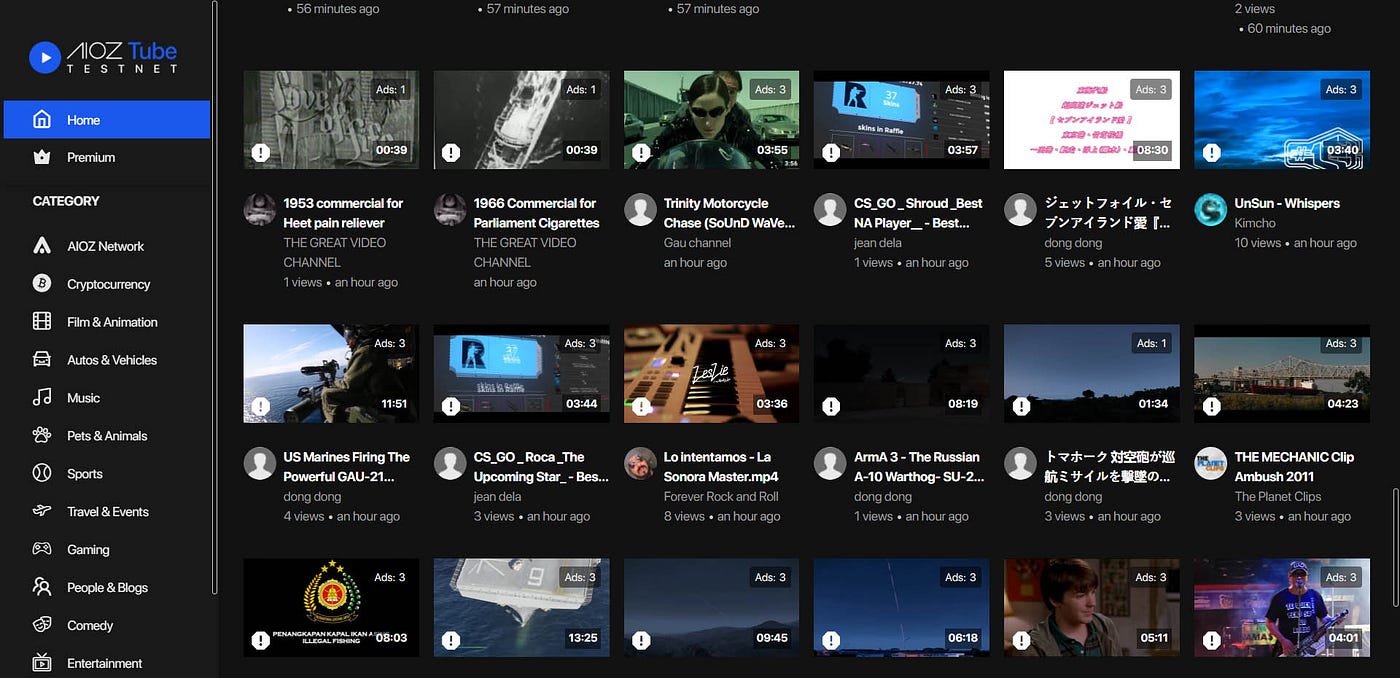Click the Premium crown icon
This screenshot has height=678, width=1400.
(x=42, y=157)
